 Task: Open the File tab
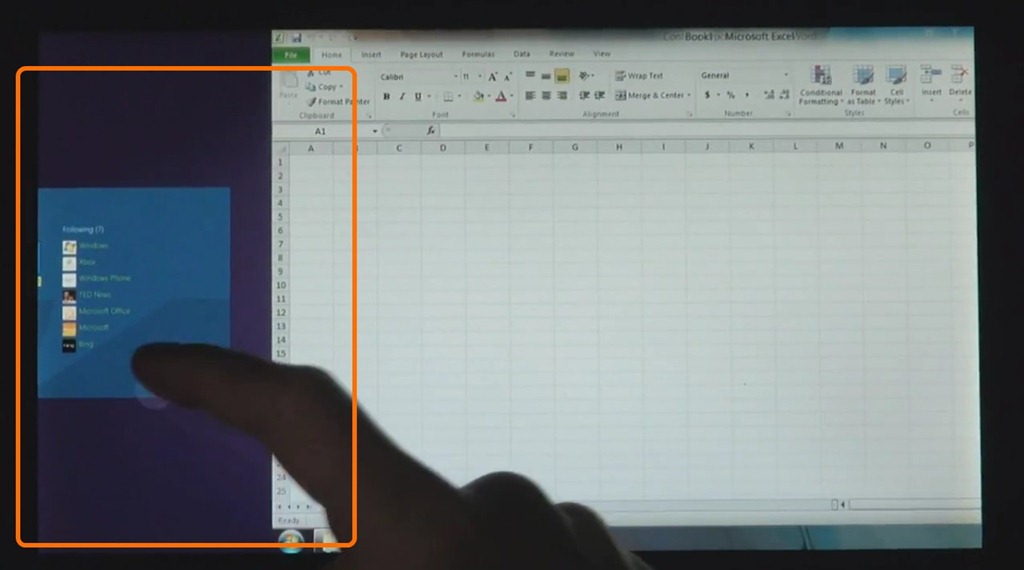click(291, 55)
